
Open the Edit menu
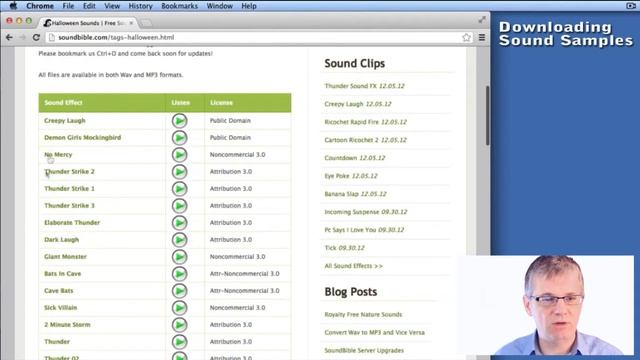(x=89, y=6)
